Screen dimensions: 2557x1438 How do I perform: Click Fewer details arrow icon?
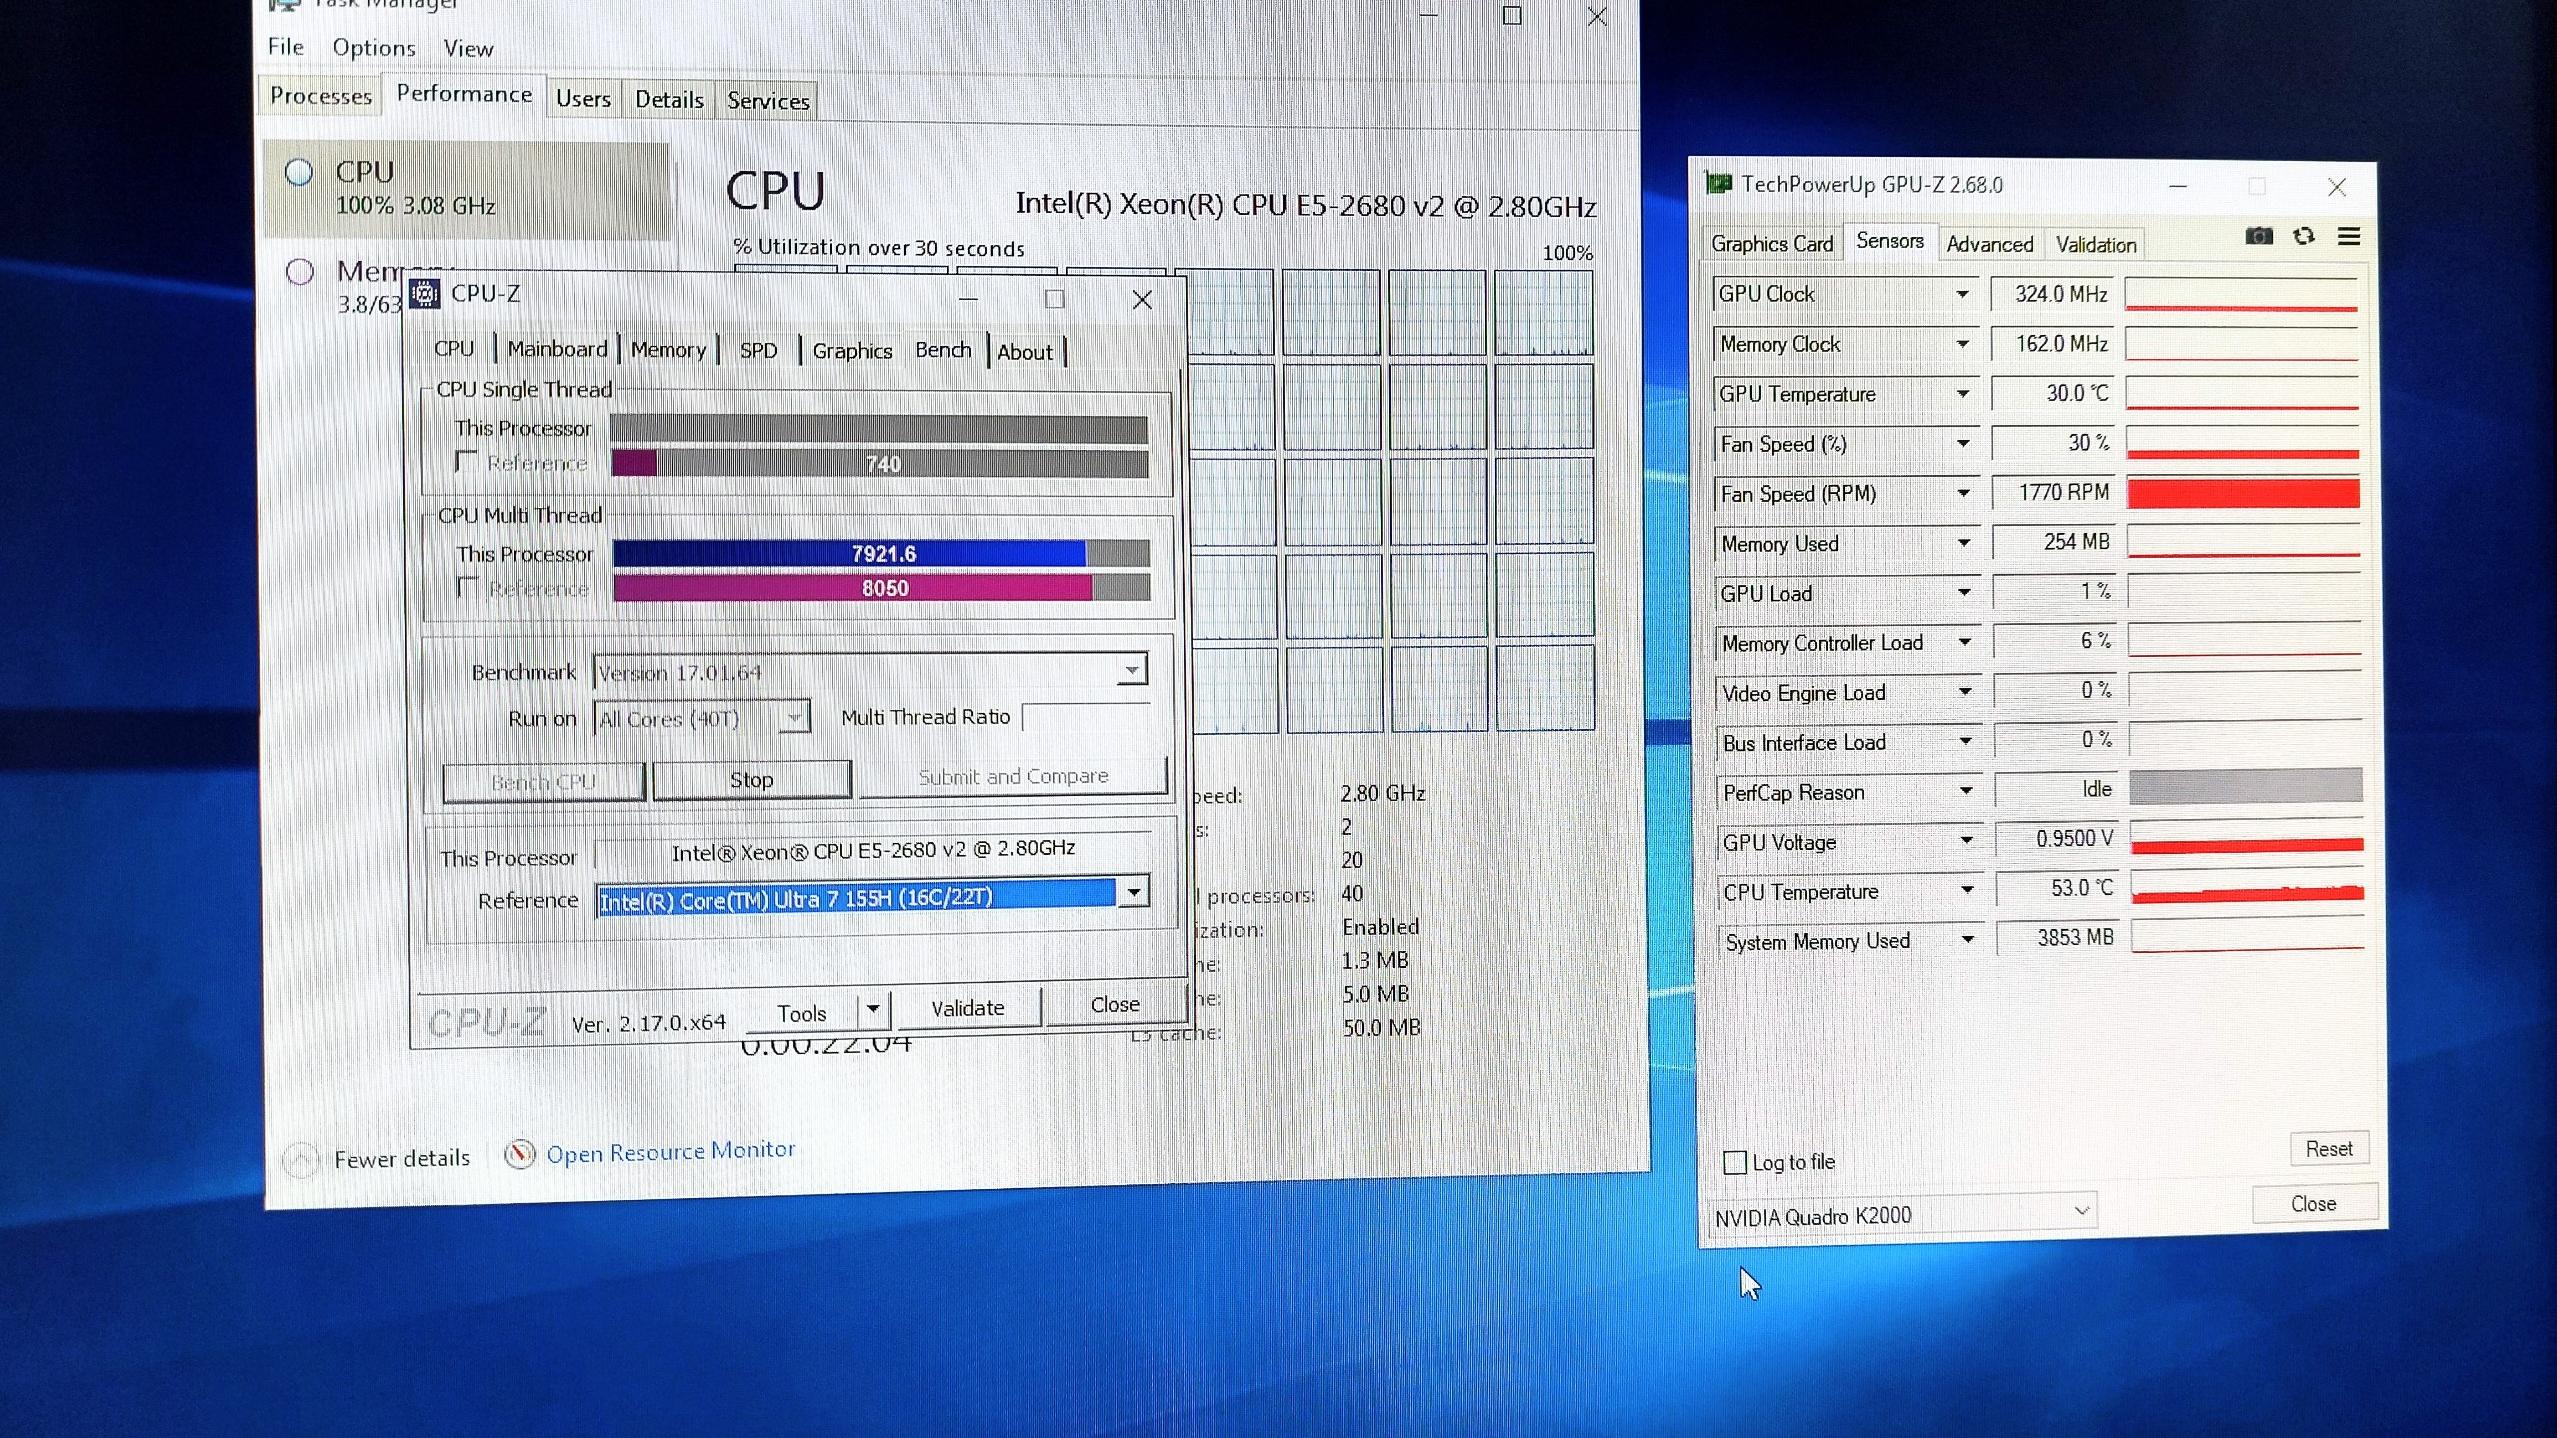click(x=301, y=1160)
